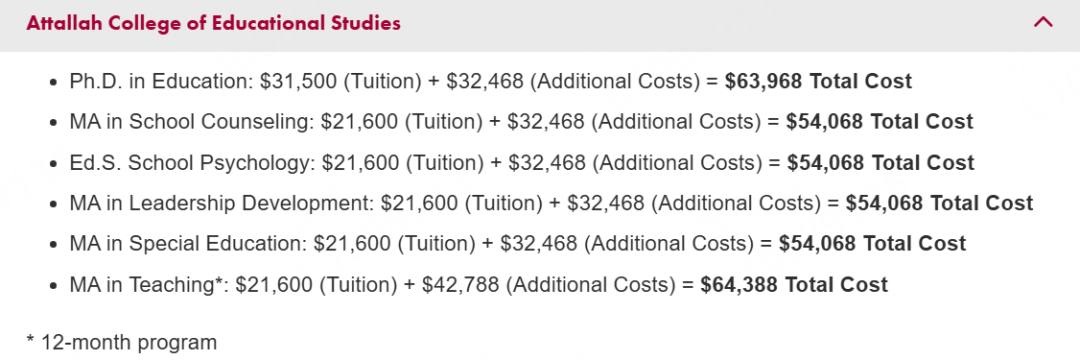Click the $31,500 tuition amount
Screen dimensions: 1080x360
tap(299, 81)
